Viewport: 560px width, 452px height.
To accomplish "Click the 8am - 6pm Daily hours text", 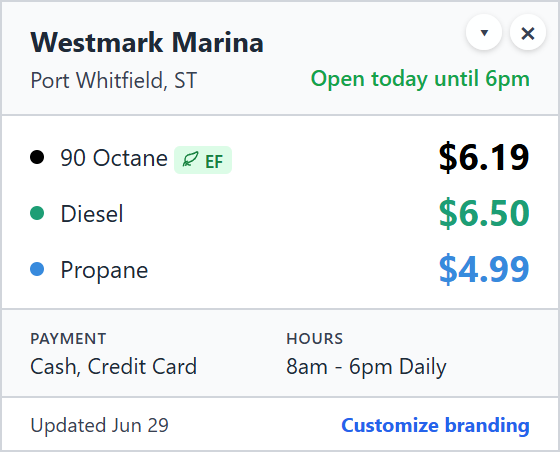I will tap(366, 367).
